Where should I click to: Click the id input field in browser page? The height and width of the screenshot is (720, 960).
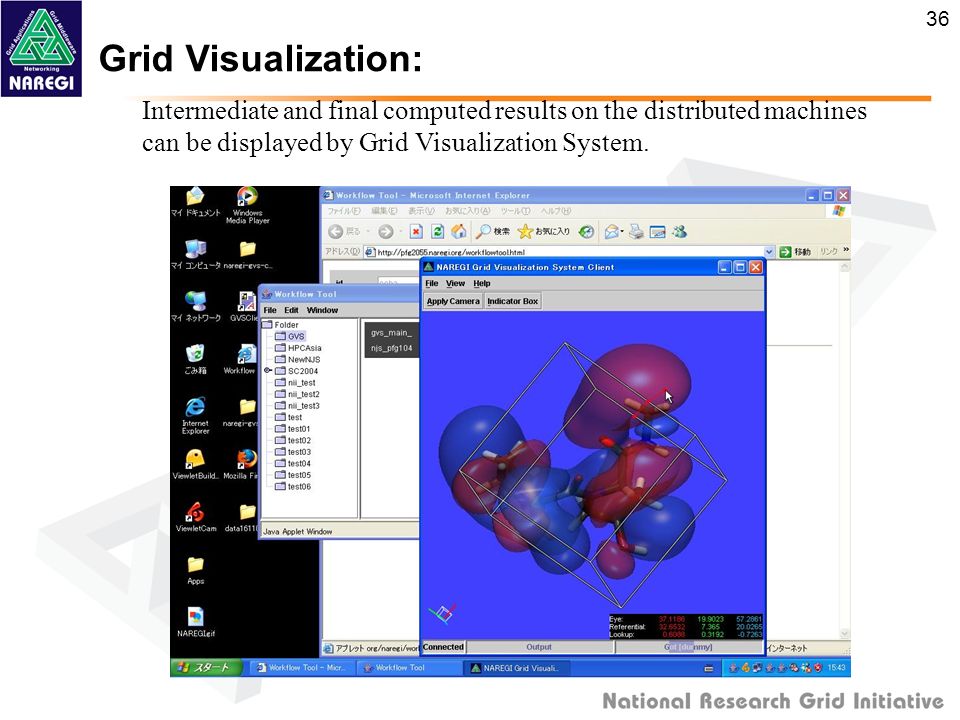click(399, 282)
